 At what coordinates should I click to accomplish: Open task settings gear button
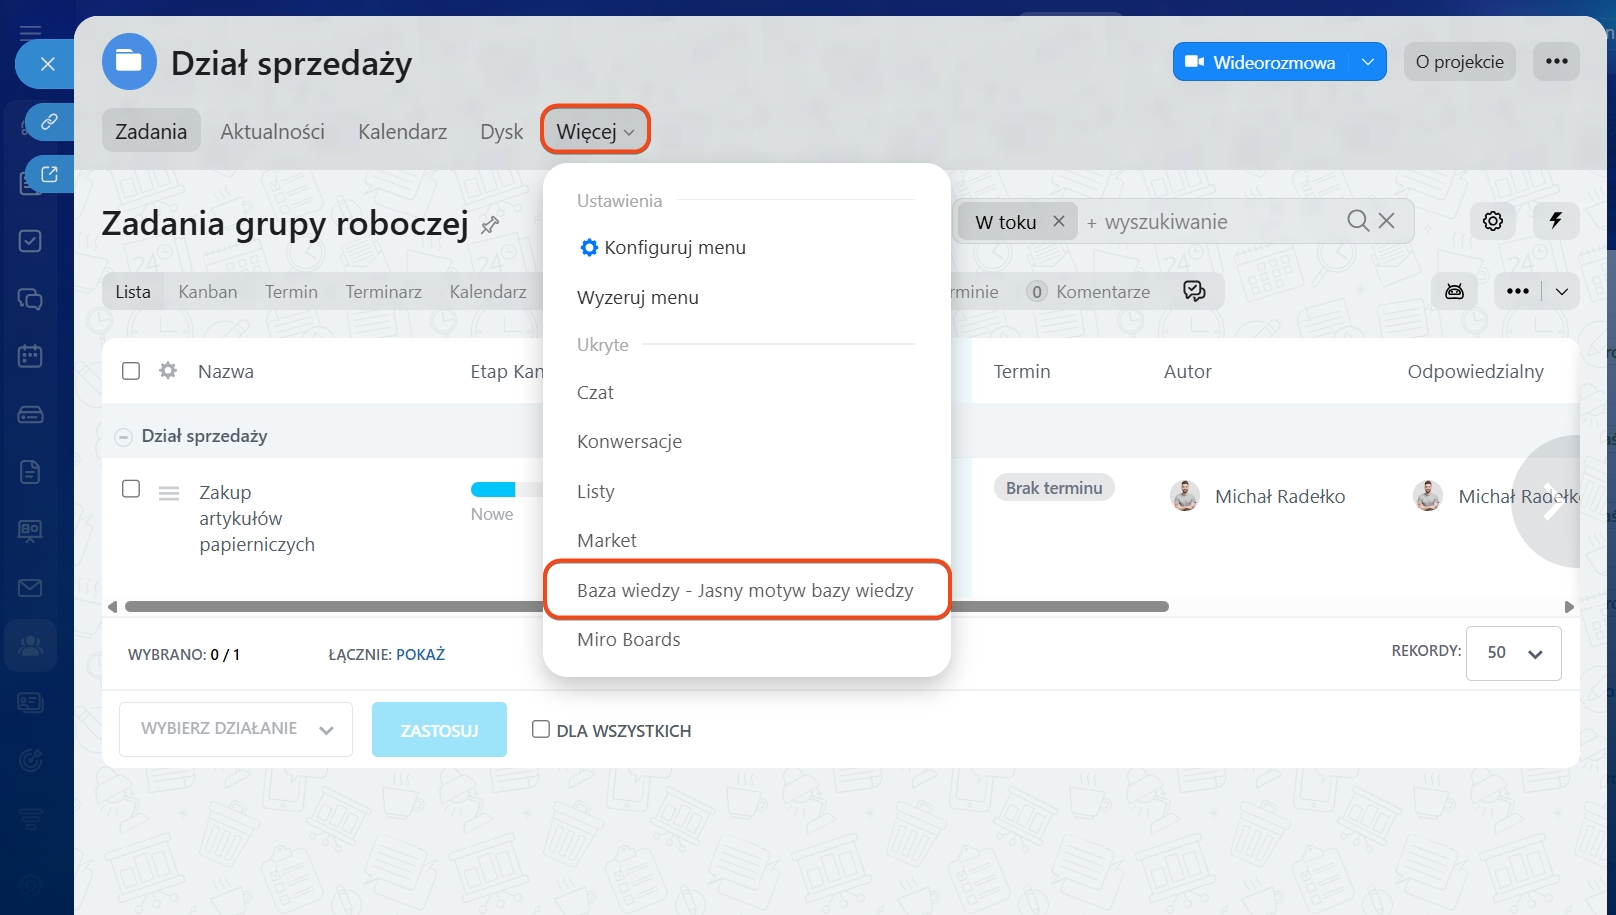1493,221
